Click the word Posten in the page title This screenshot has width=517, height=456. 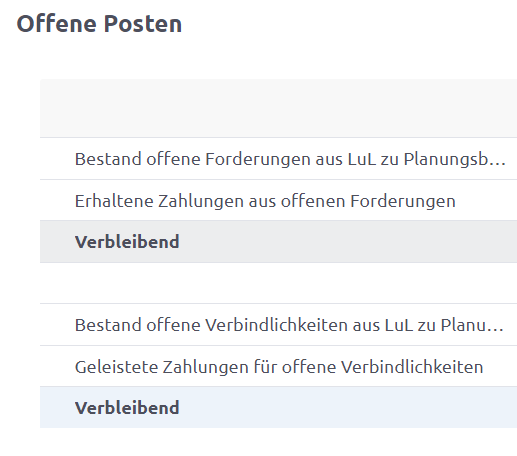tap(143, 24)
